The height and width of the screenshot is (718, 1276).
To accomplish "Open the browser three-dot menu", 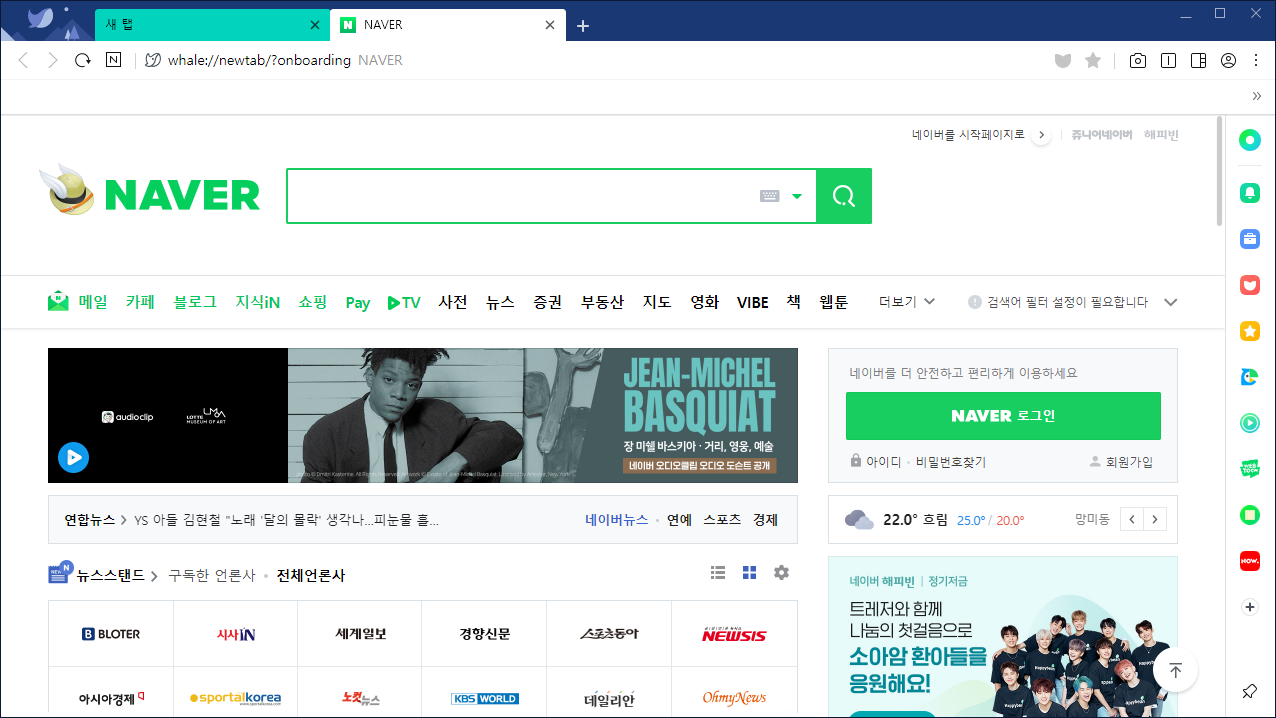I will pos(1255,60).
